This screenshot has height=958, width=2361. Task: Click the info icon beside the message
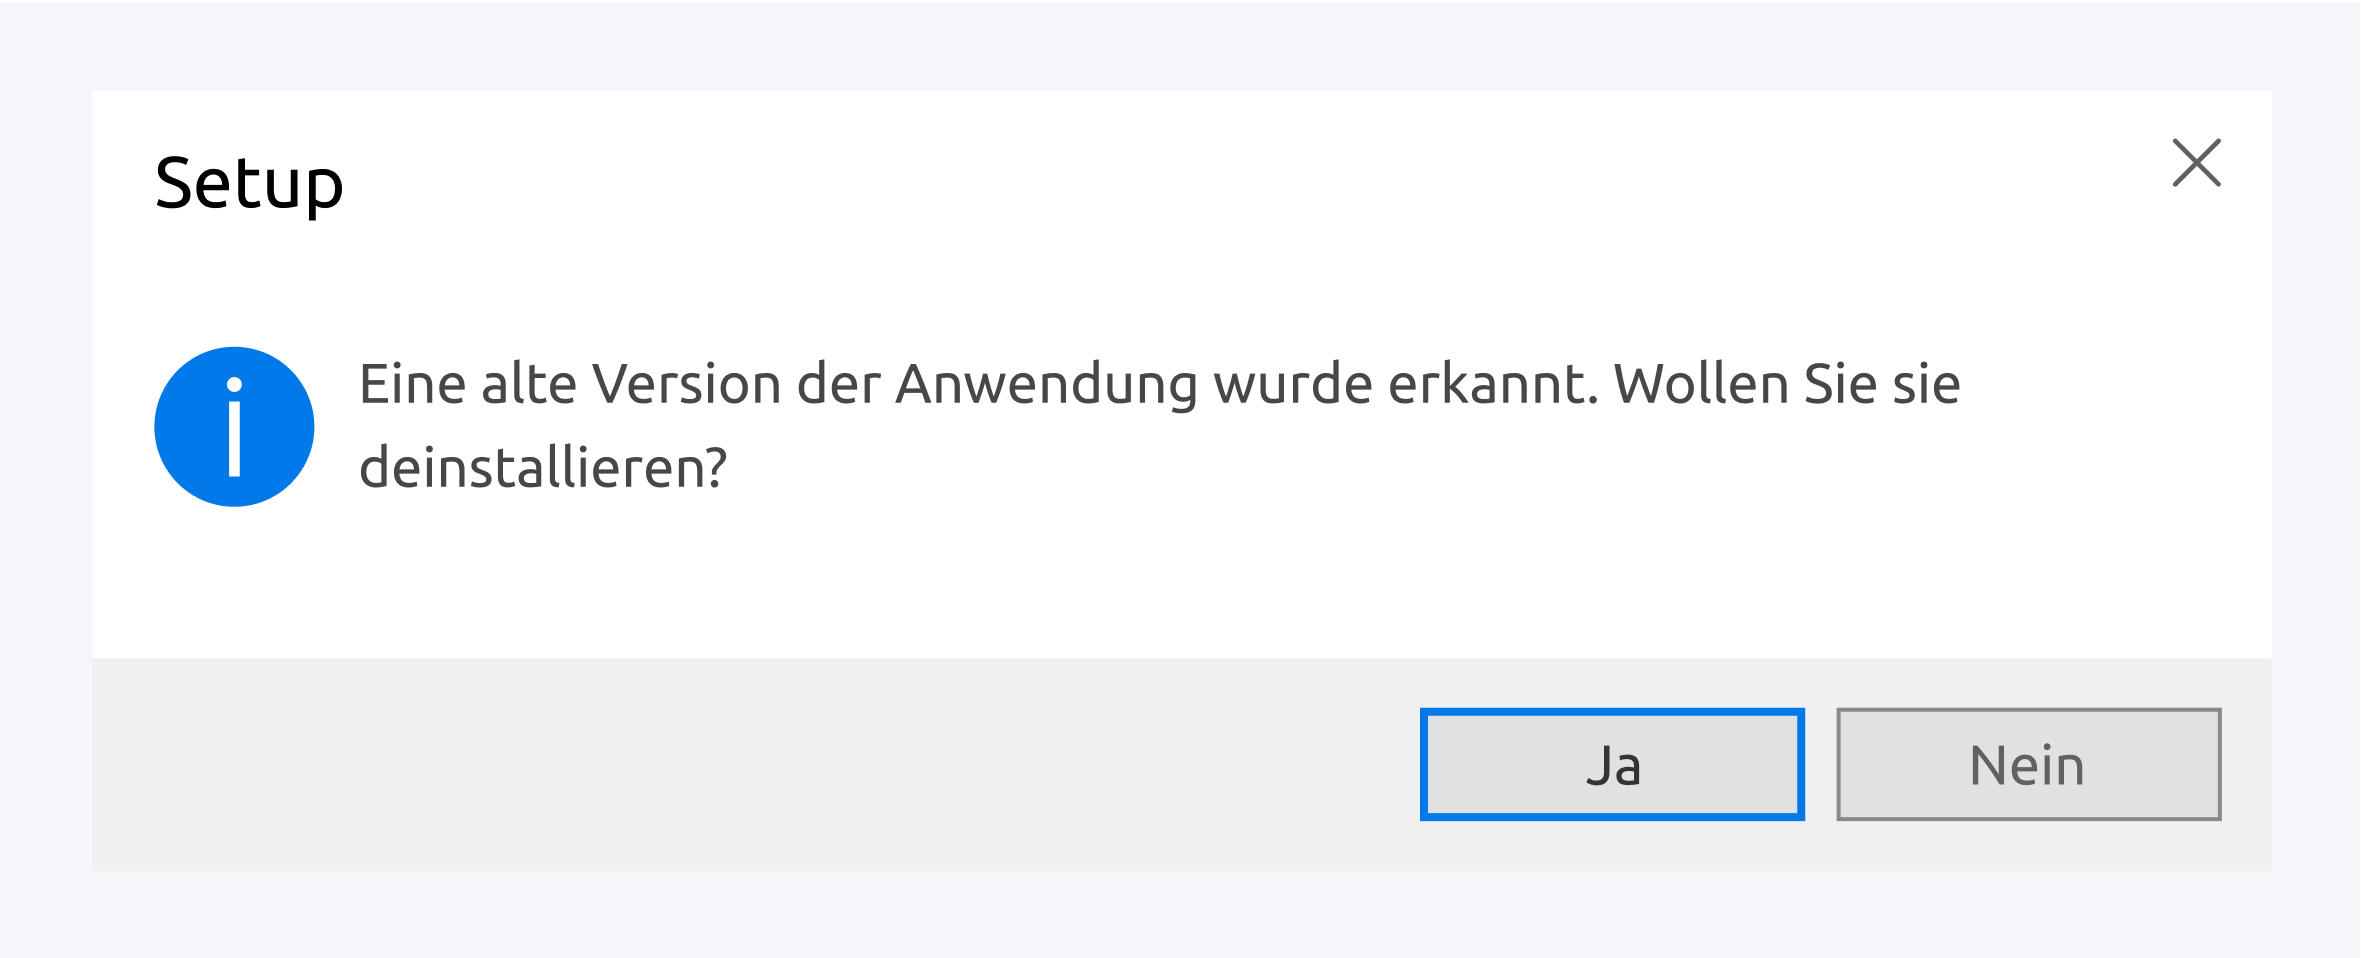pyautogui.click(x=234, y=427)
